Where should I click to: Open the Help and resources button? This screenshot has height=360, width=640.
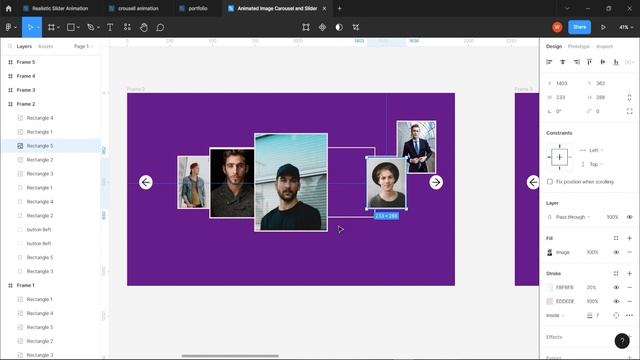[x=622, y=341]
